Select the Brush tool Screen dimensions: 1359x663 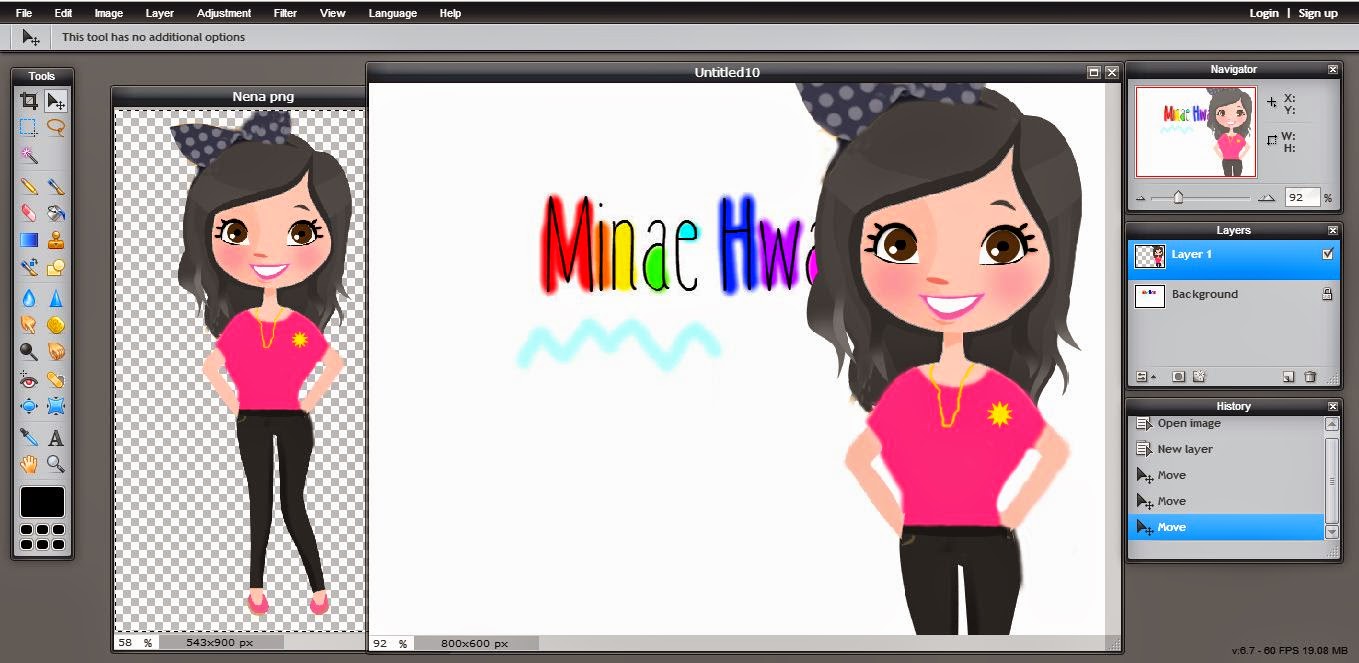pos(56,186)
